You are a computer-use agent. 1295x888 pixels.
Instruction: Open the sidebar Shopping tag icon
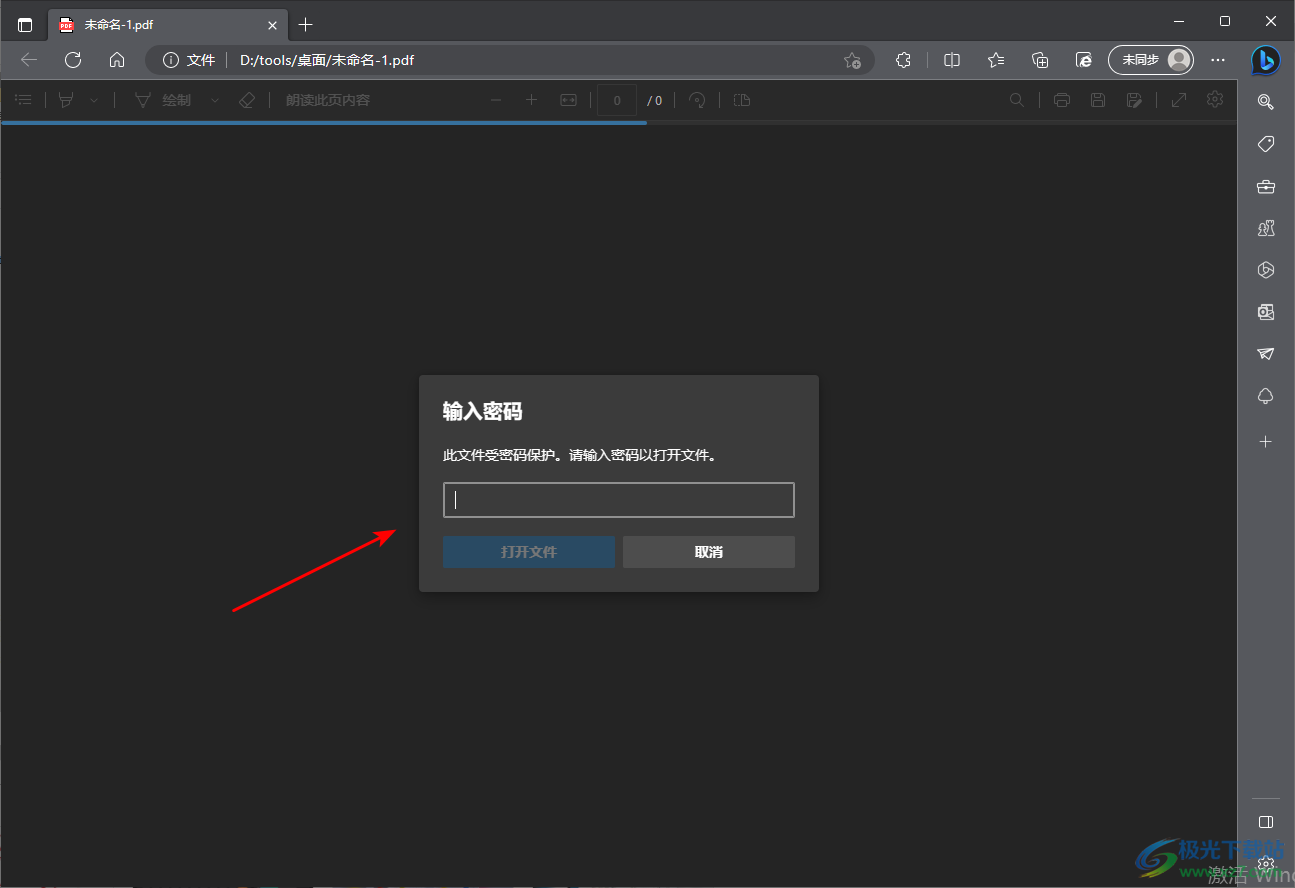tap(1266, 144)
